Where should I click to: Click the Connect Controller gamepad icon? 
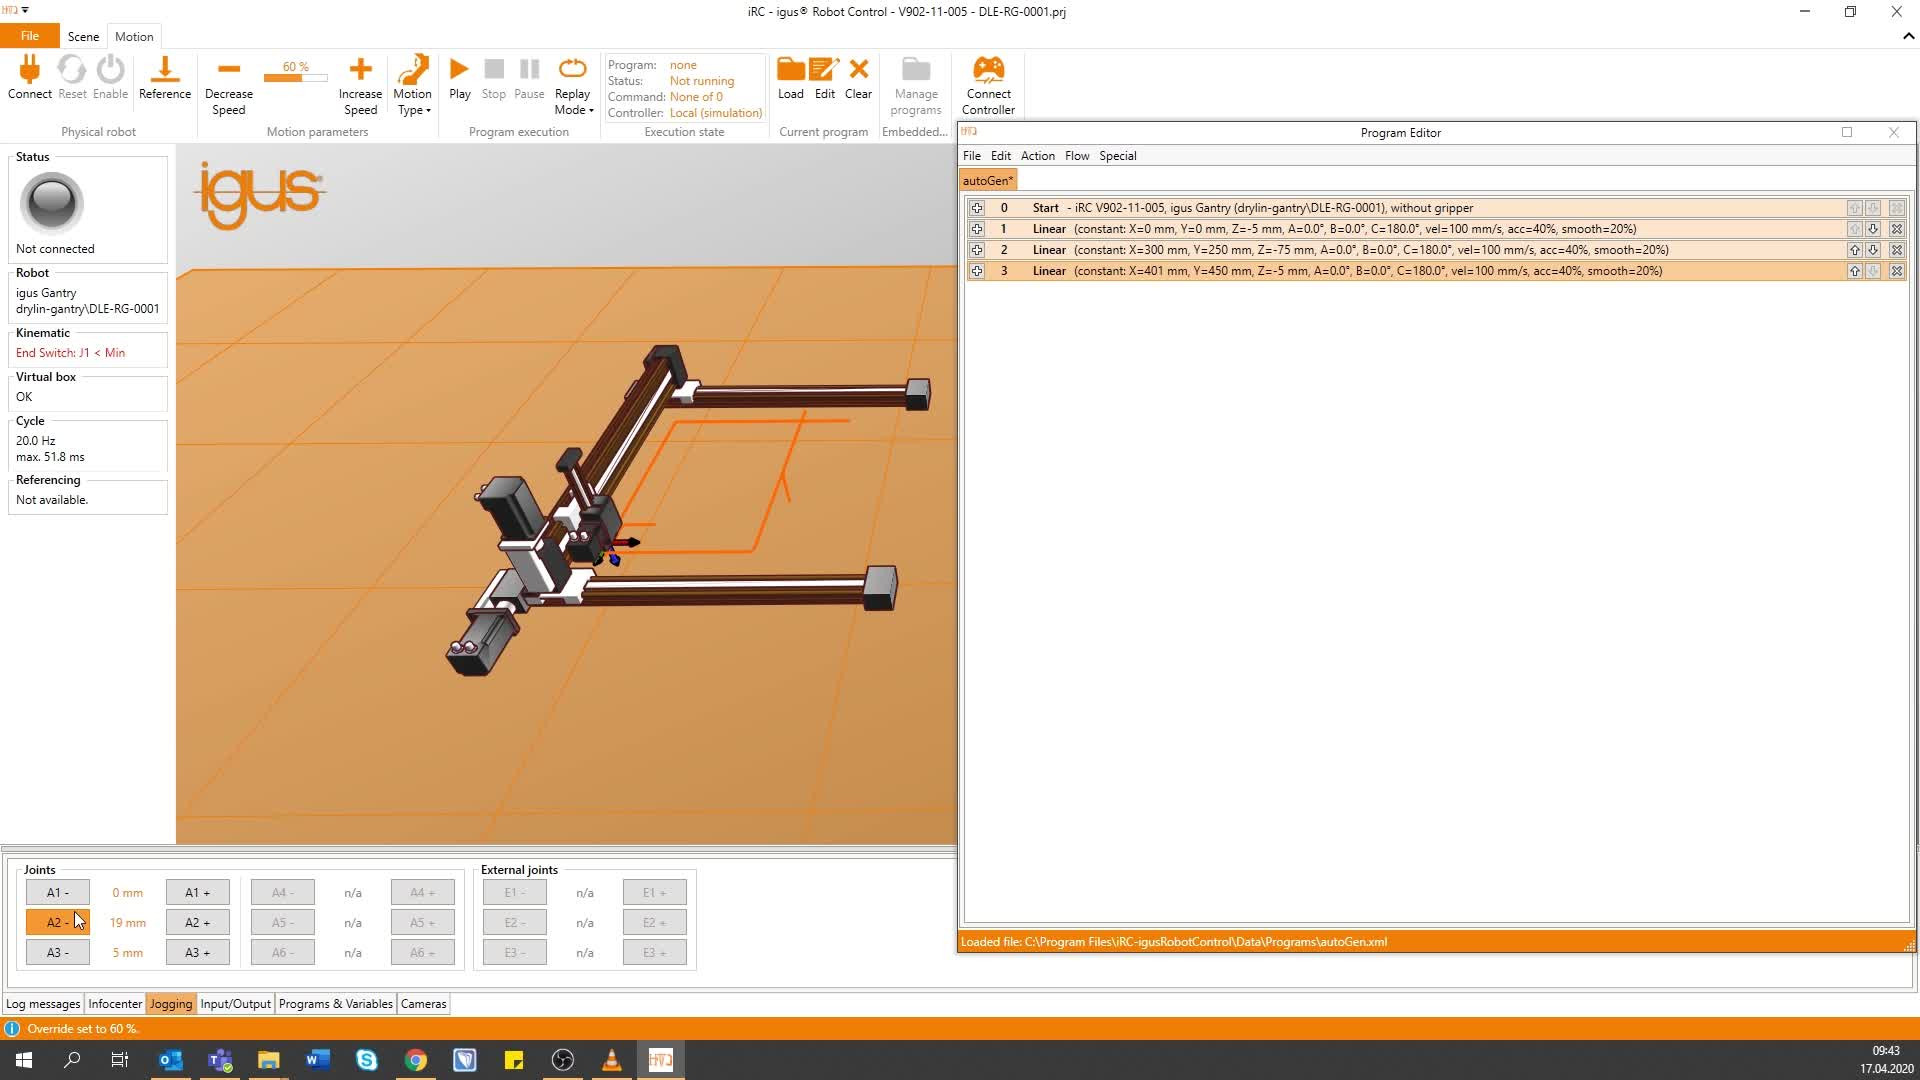[988, 69]
